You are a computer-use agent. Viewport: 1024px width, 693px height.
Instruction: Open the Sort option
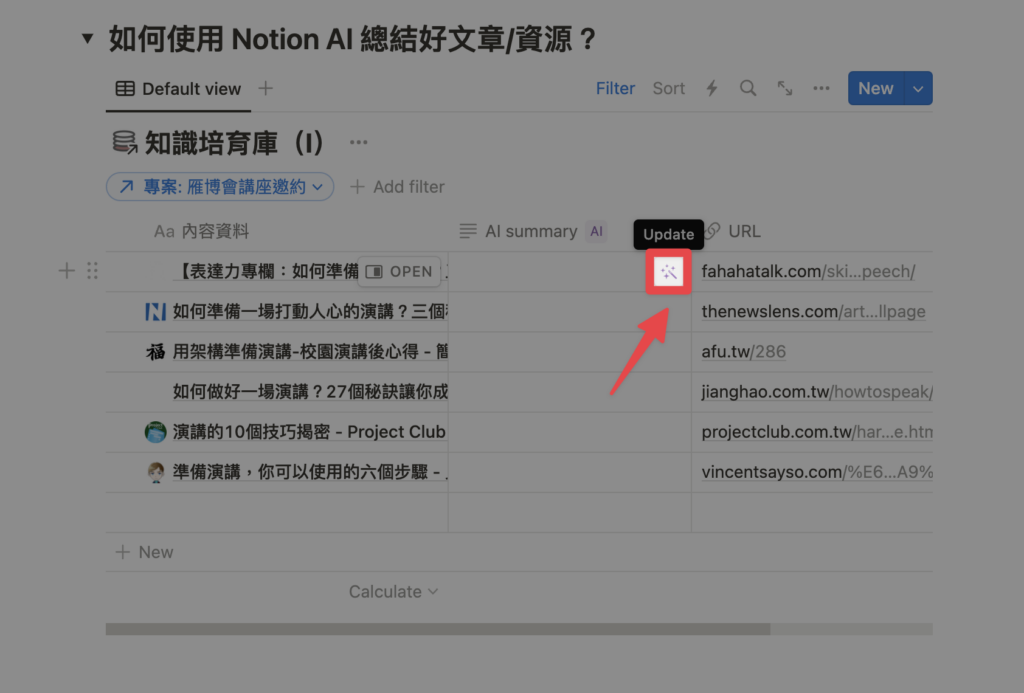click(669, 88)
